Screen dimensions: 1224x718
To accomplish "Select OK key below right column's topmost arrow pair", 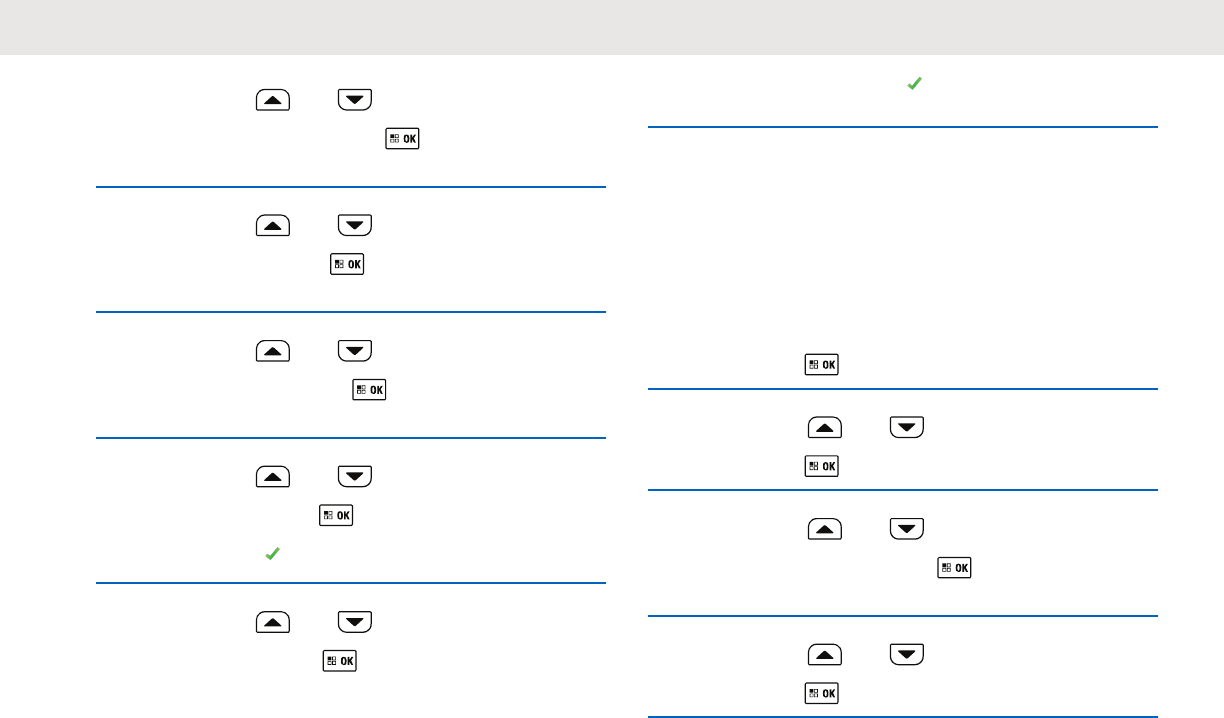I will click(822, 466).
